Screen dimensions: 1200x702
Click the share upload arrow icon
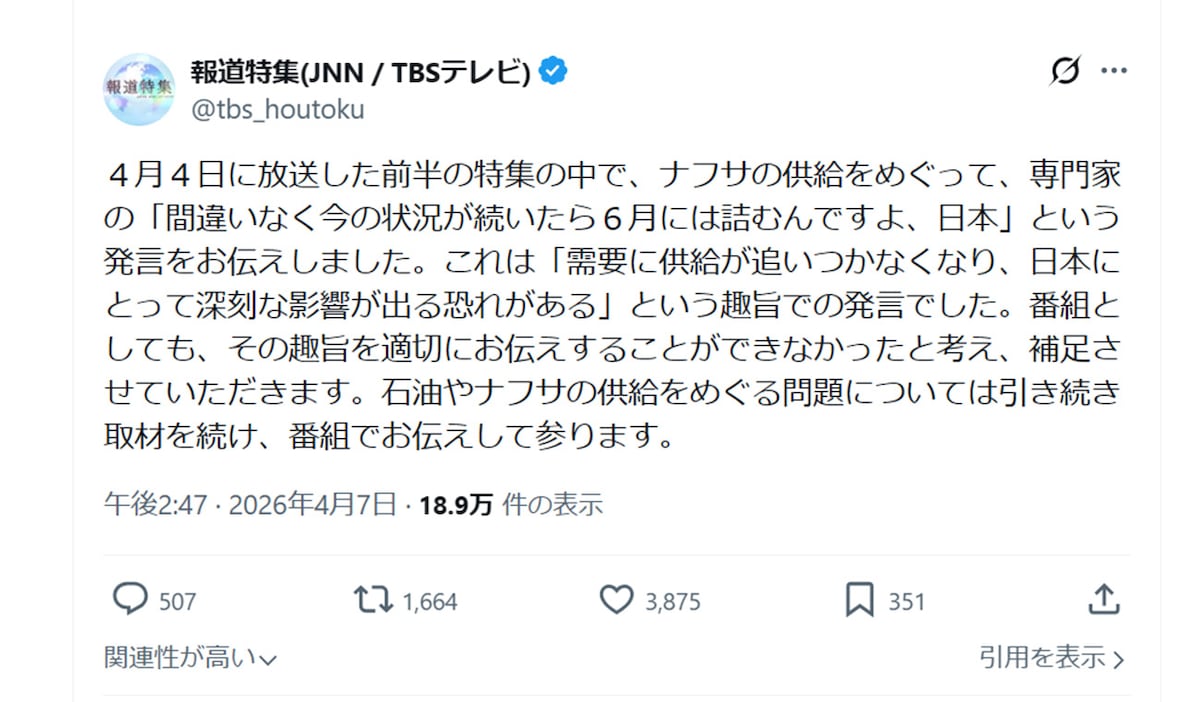tap(1102, 599)
